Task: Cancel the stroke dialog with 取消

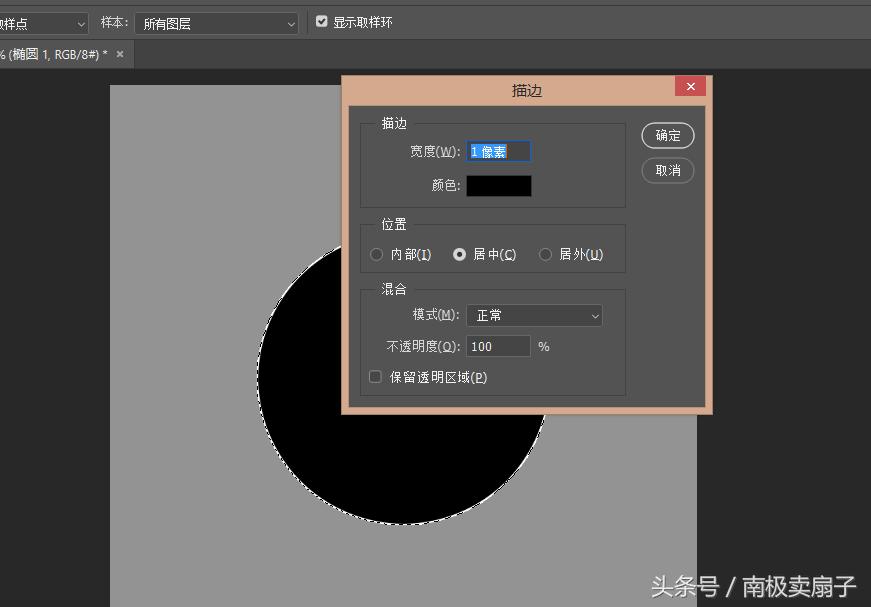Action: [x=667, y=170]
